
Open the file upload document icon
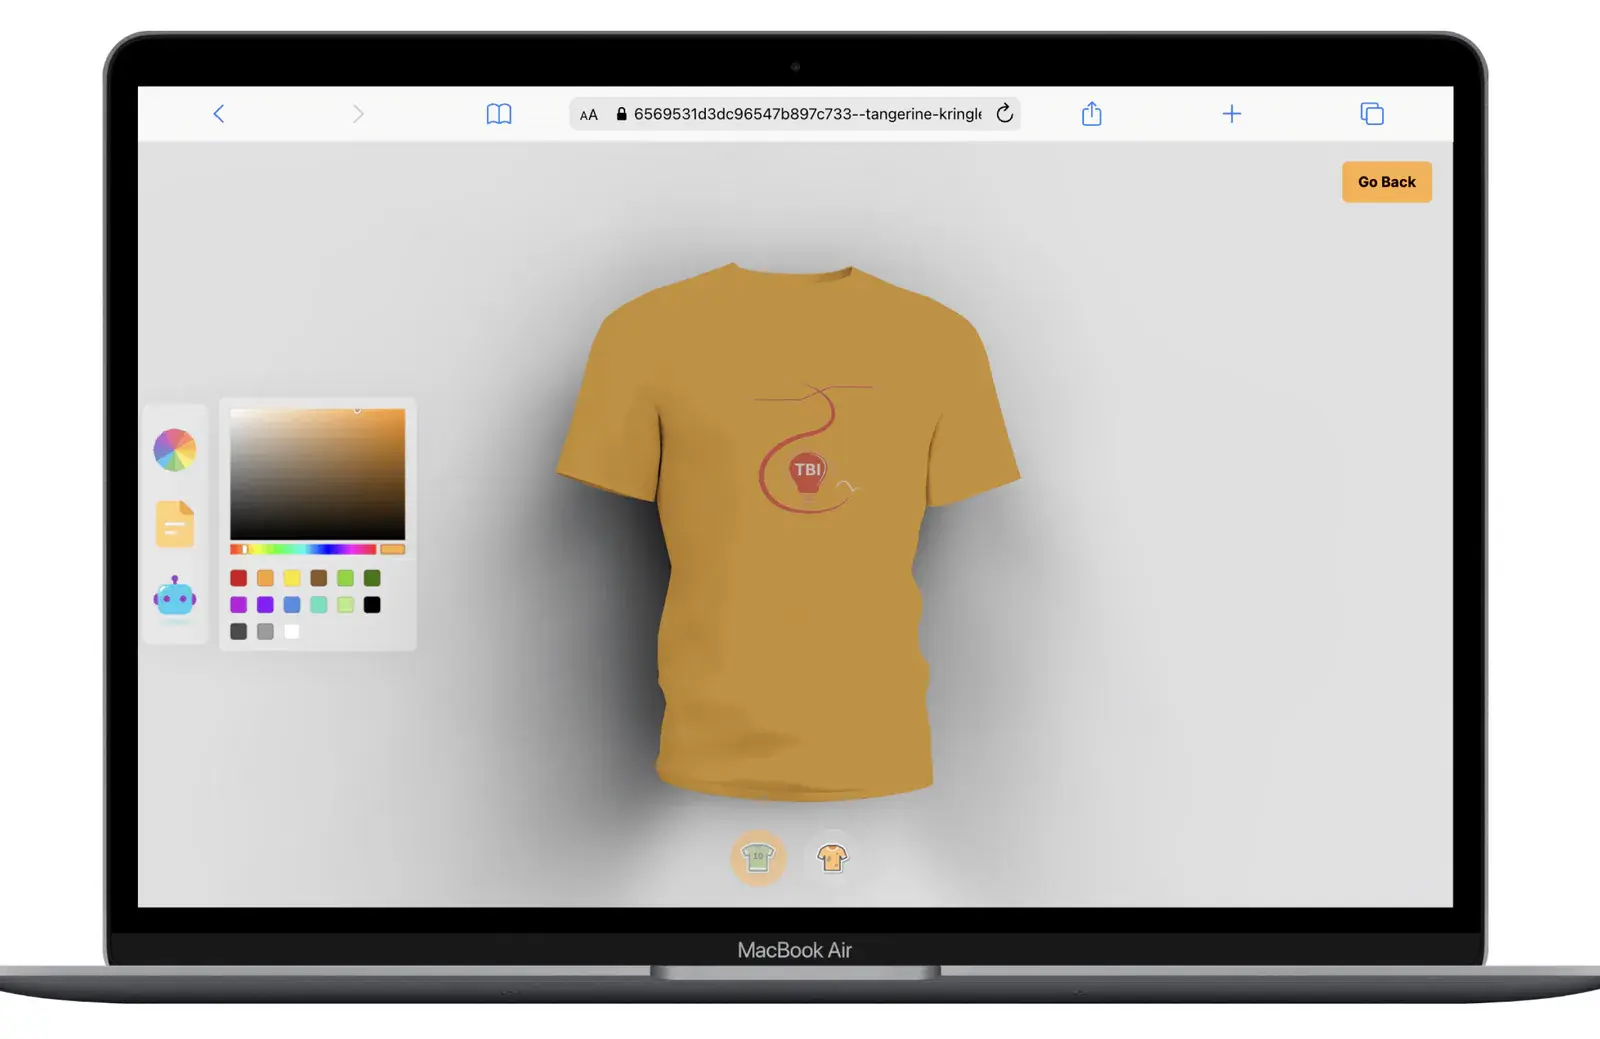tap(175, 524)
